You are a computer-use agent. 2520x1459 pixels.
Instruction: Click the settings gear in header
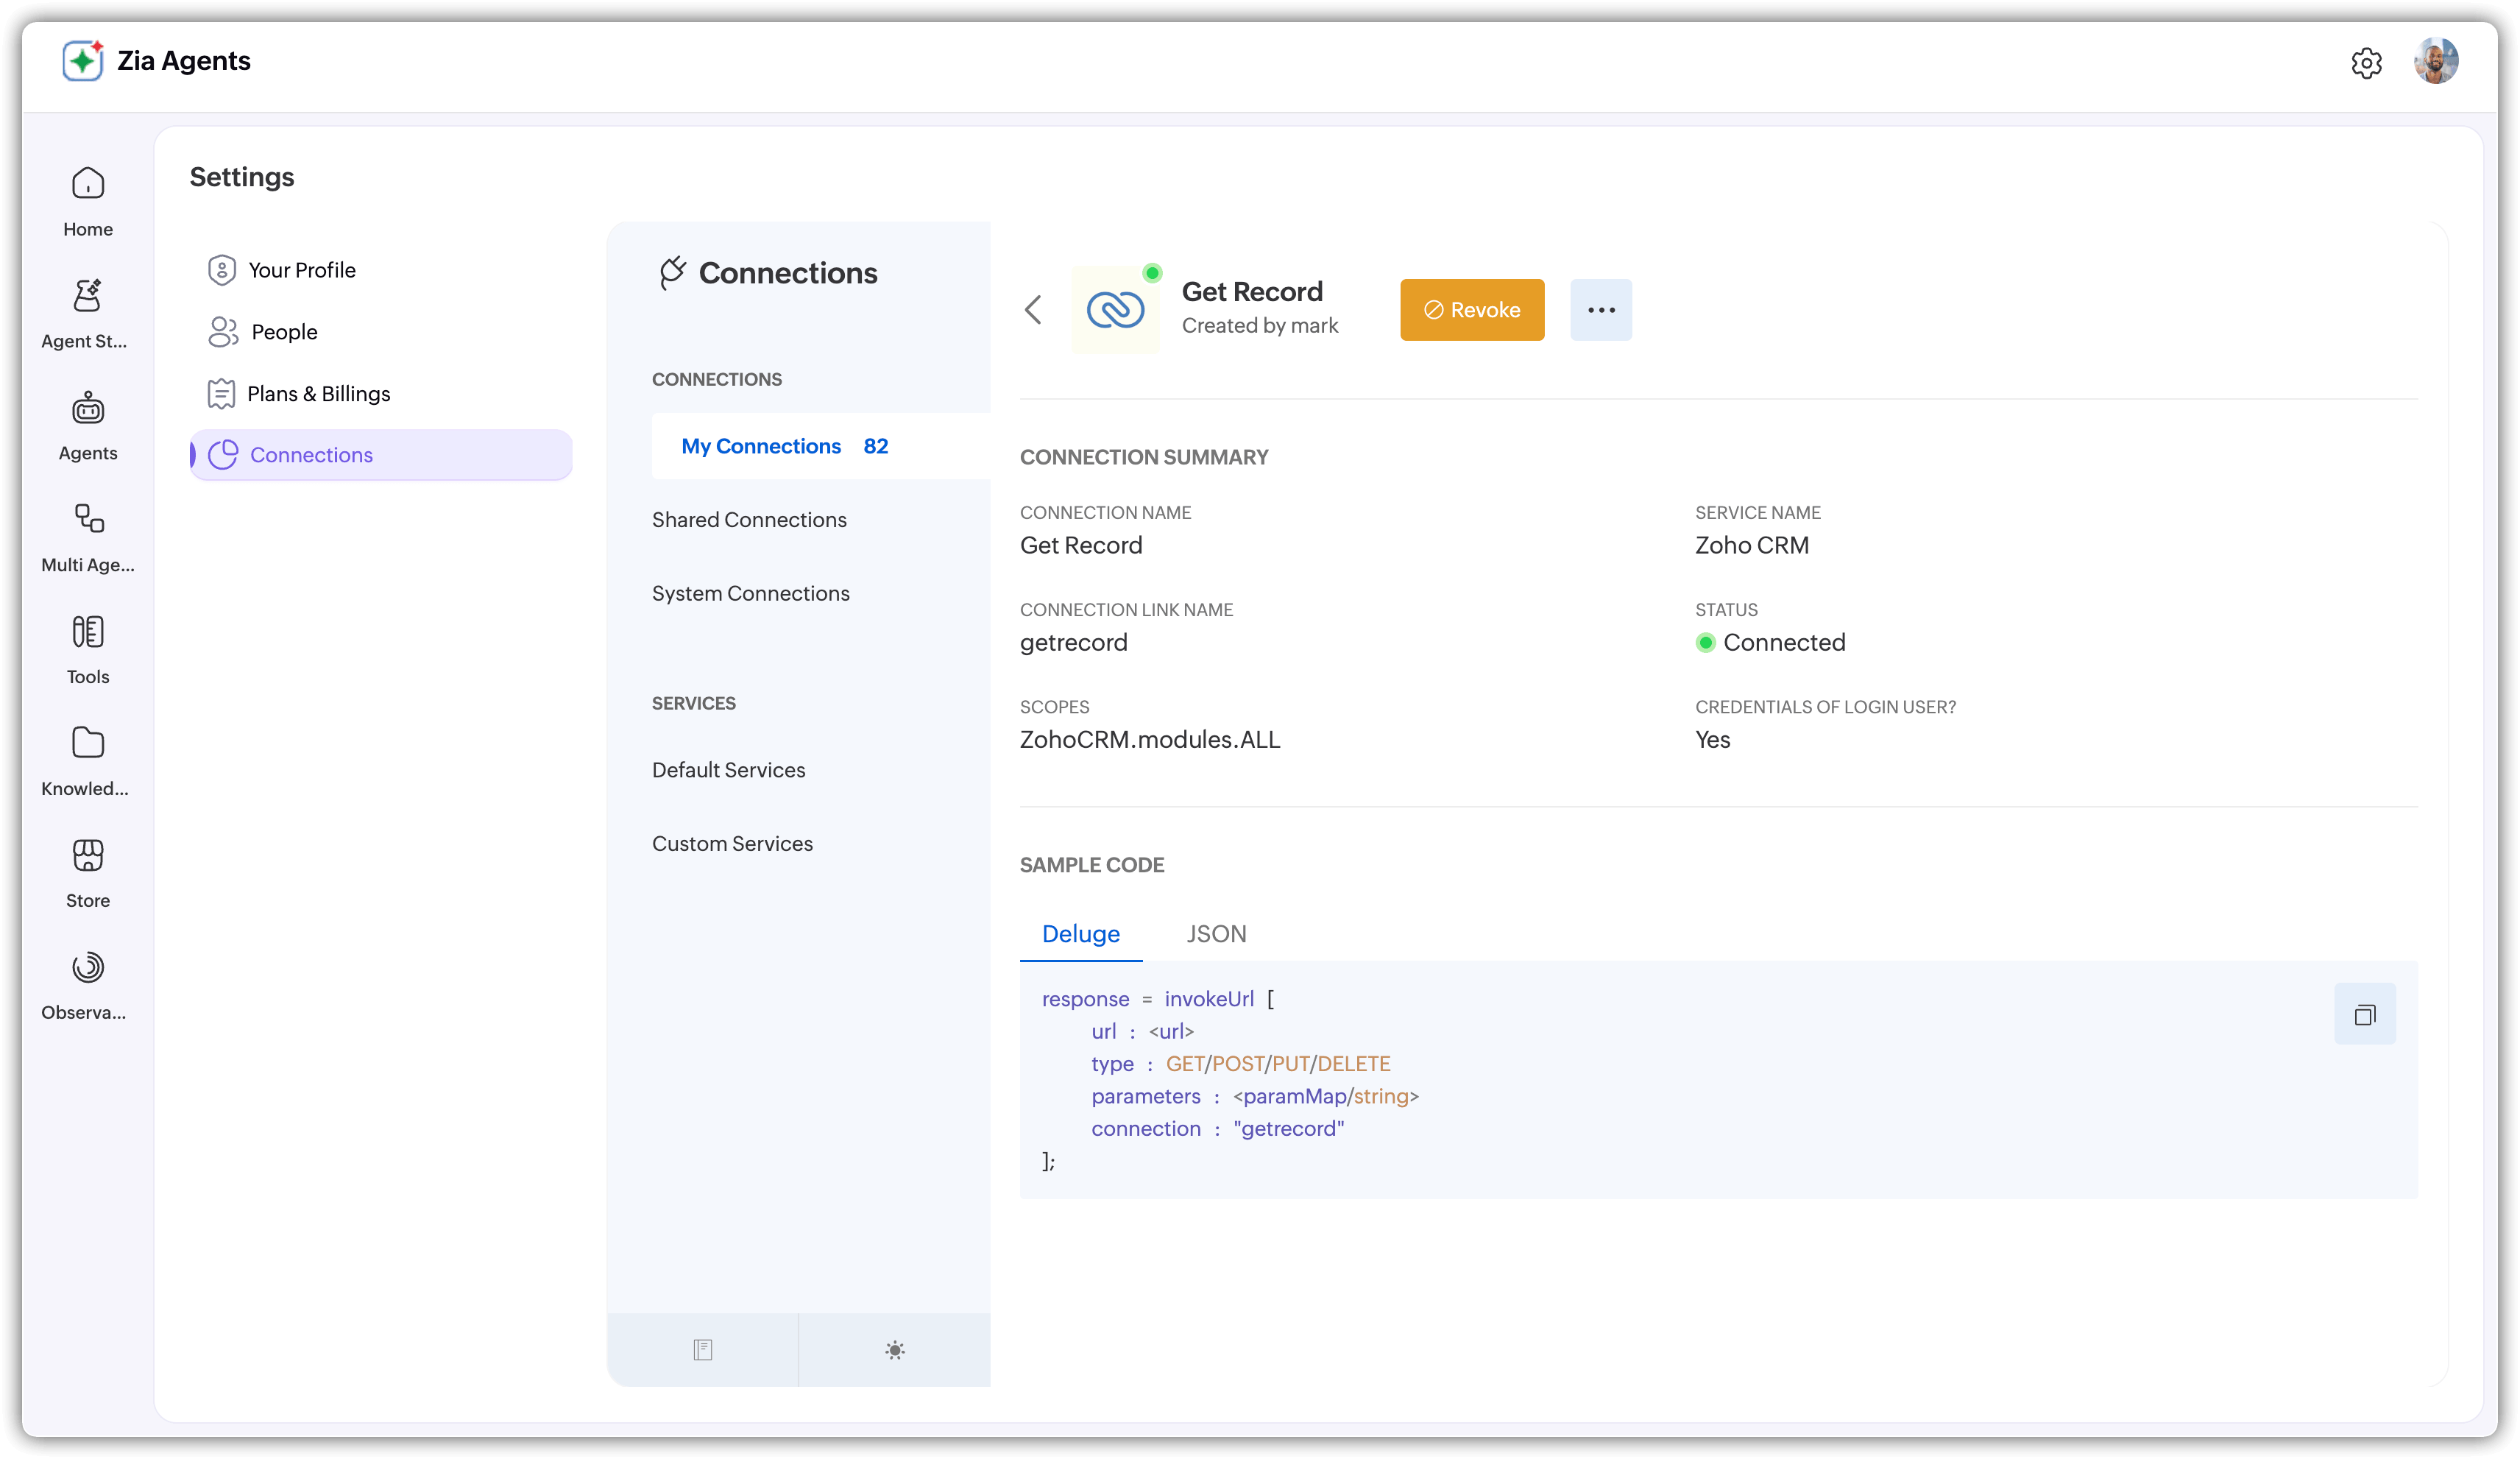click(x=2366, y=63)
